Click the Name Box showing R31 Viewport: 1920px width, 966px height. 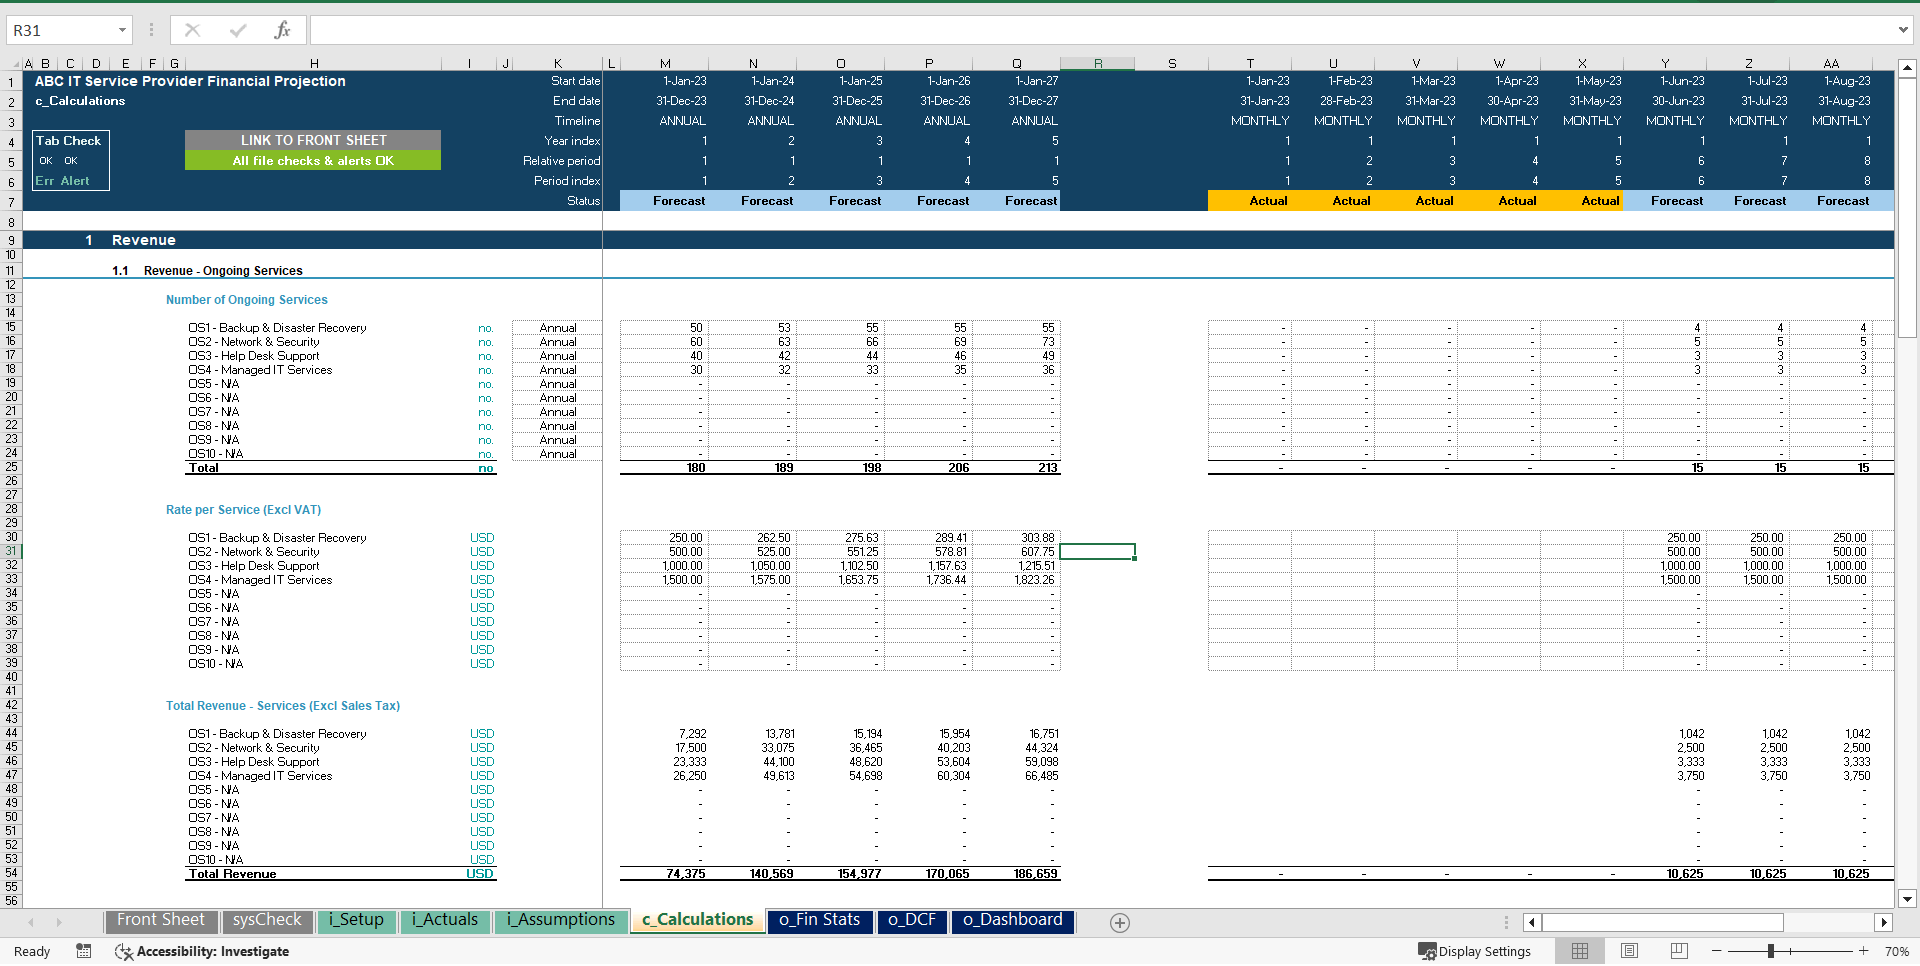point(60,30)
